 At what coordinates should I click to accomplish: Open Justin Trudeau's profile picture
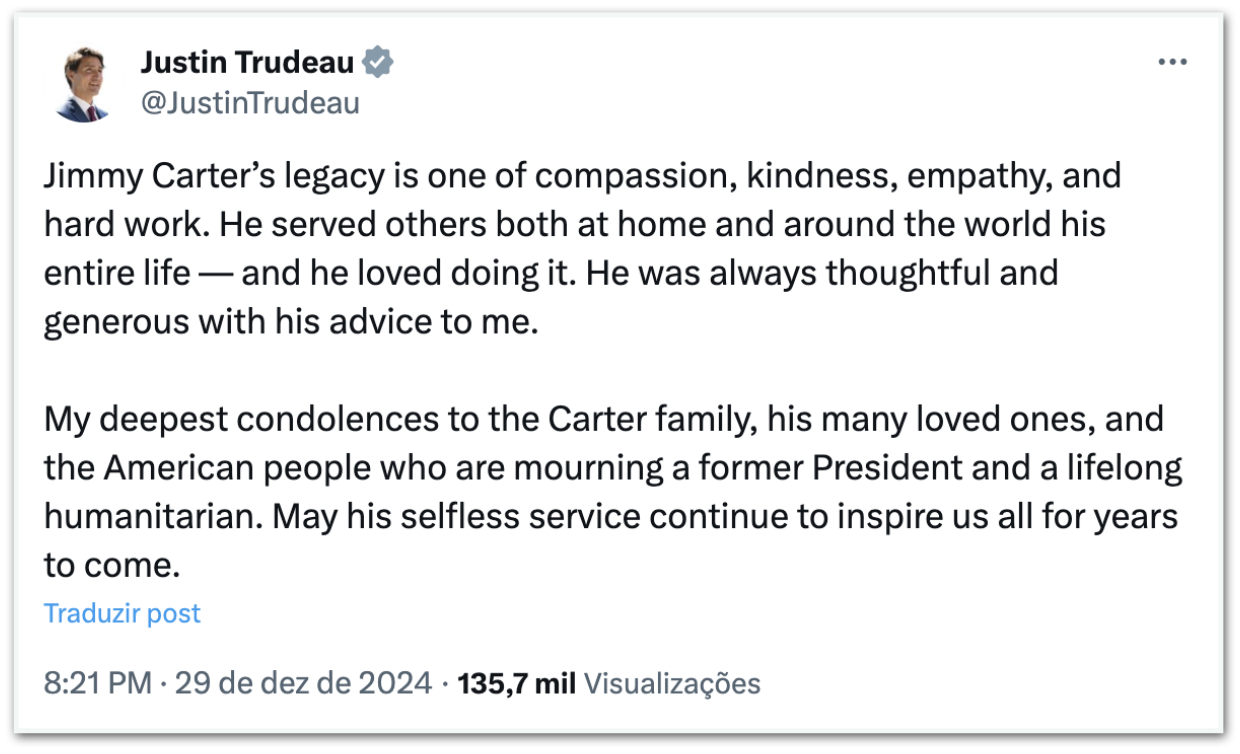coord(82,84)
